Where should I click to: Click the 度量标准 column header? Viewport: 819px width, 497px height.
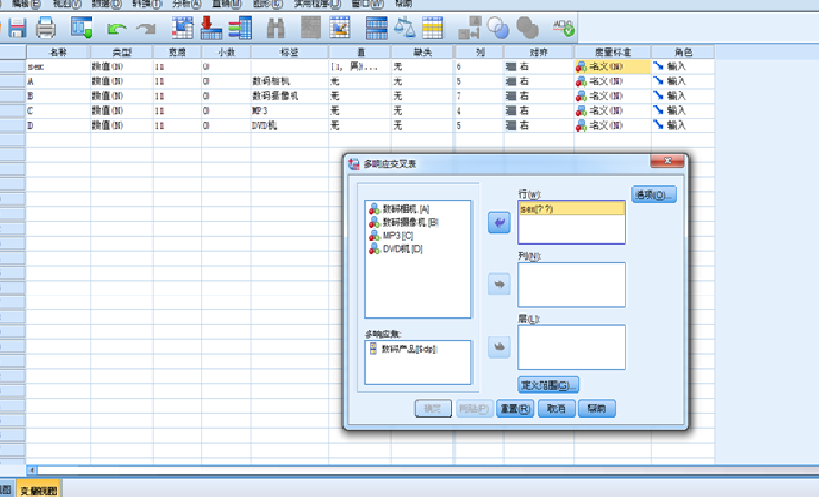613,52
